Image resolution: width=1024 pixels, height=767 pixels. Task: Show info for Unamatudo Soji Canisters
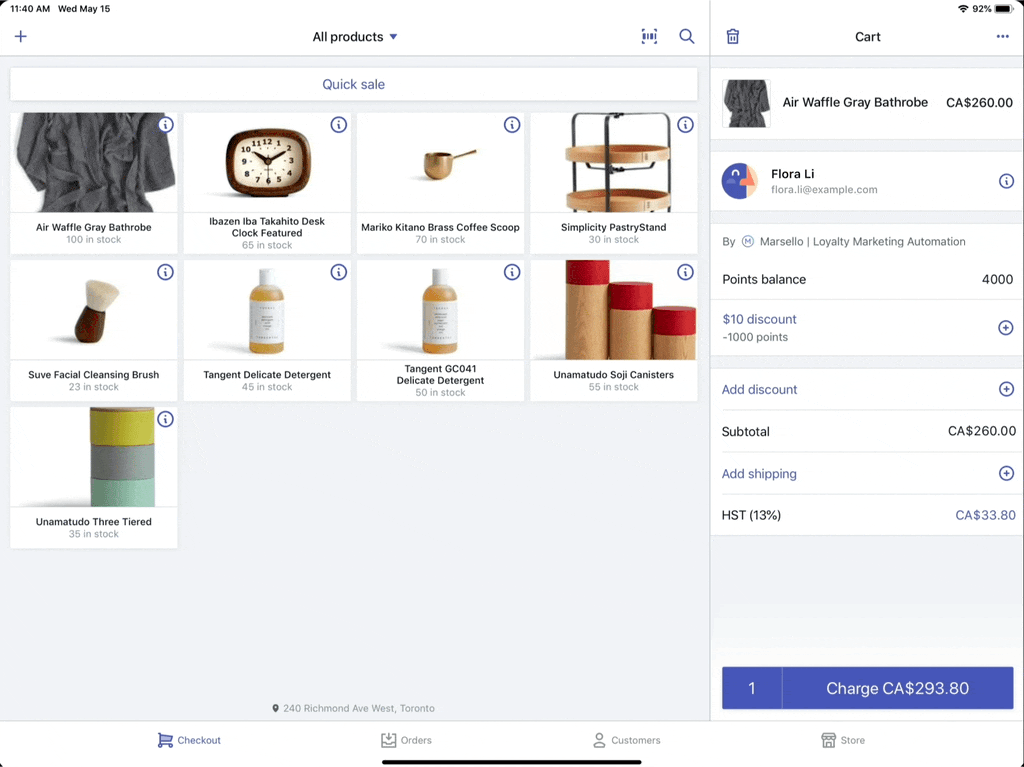pos(685,272)
